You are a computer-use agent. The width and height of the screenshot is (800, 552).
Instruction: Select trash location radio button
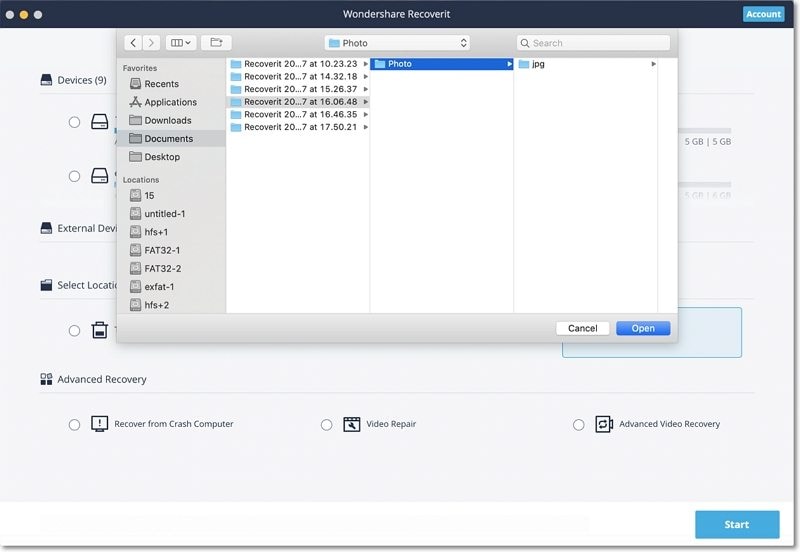[x=74, y=331]
